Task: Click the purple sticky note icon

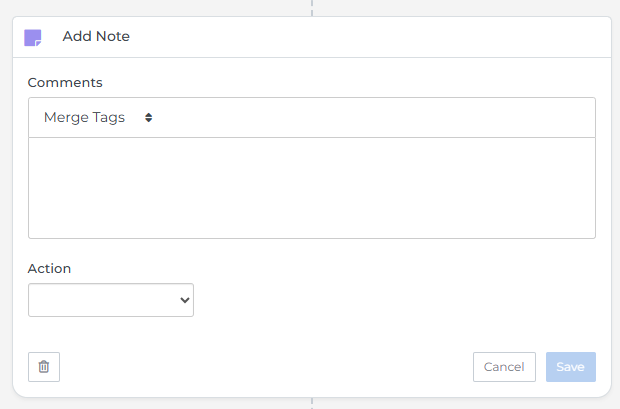Action: click(x=33, y=38)
